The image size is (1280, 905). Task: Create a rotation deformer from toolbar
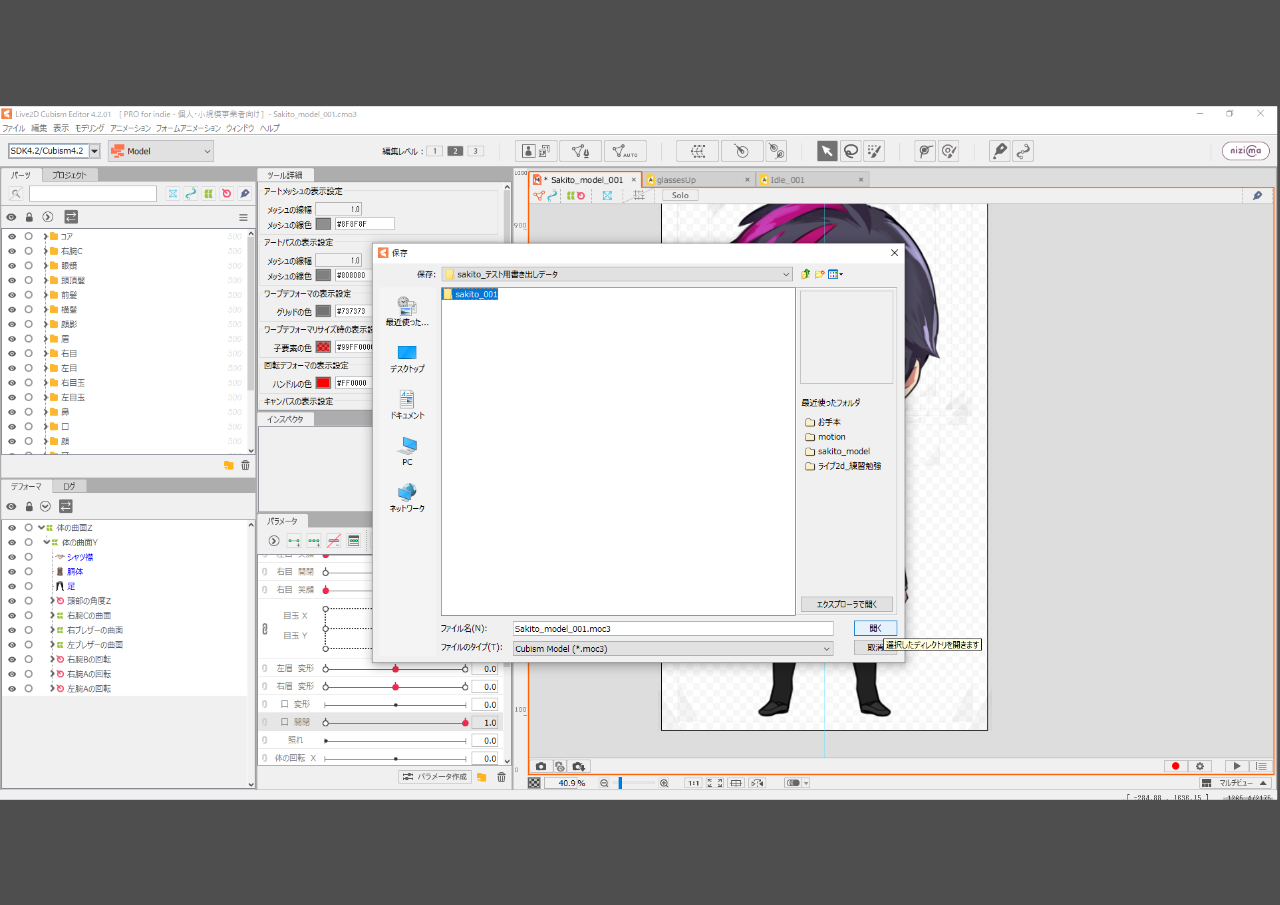point(742,151)
